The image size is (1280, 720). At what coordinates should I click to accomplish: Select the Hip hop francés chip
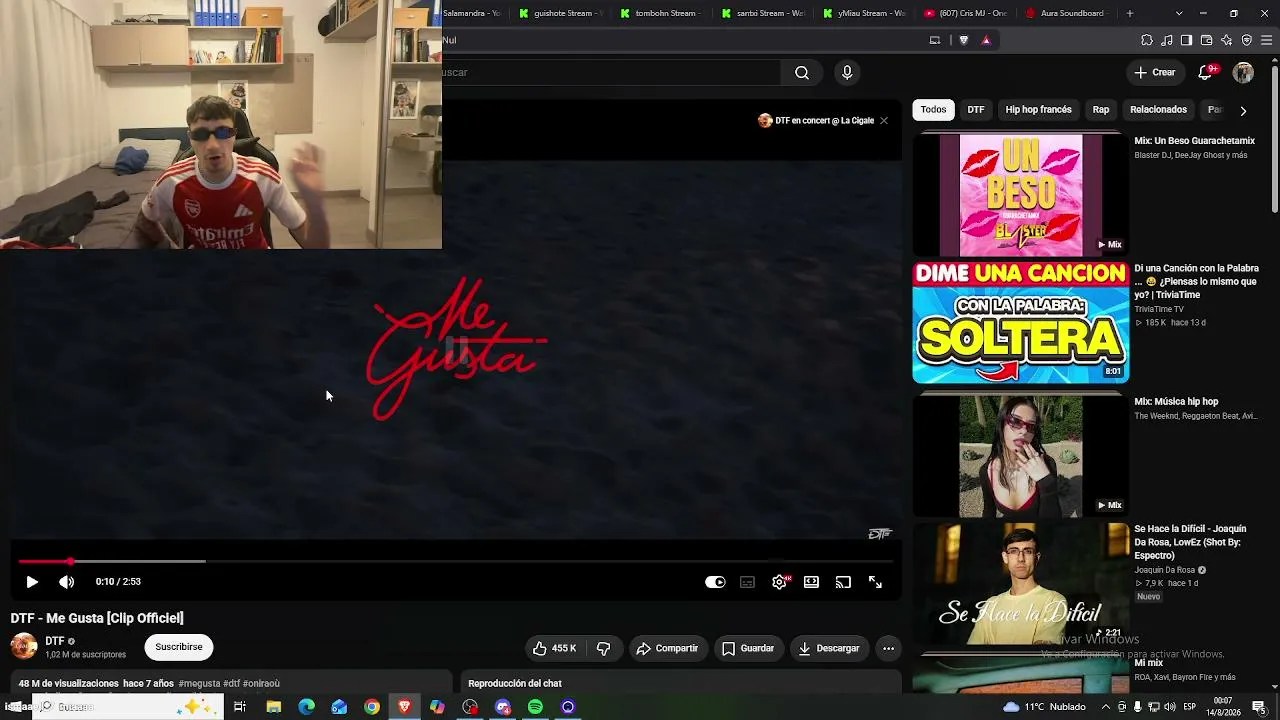click(x=1039, y=110)
